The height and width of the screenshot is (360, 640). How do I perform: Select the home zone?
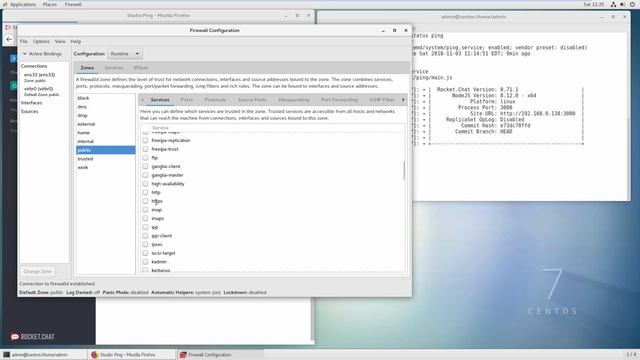[105, 133]
